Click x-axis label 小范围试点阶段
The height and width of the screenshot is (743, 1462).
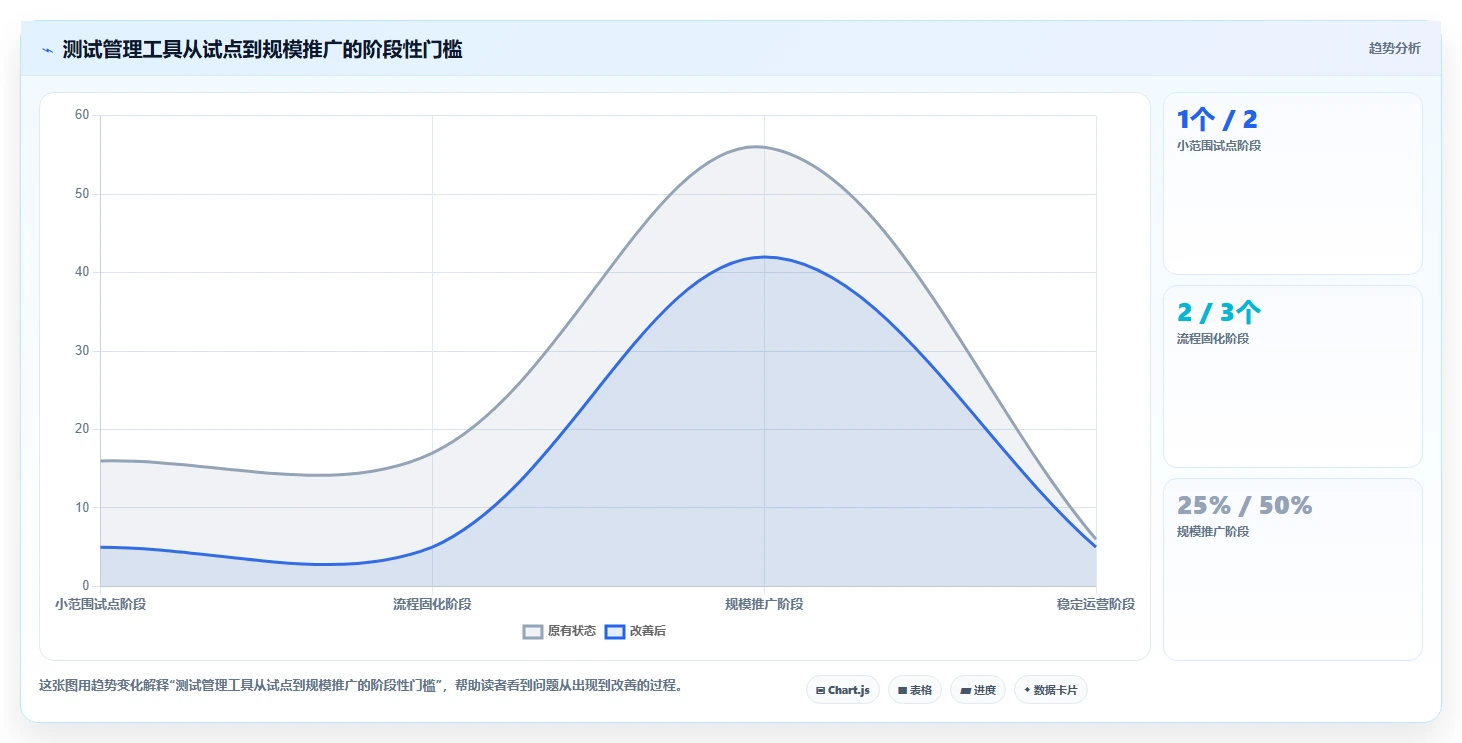pos(100,604)
